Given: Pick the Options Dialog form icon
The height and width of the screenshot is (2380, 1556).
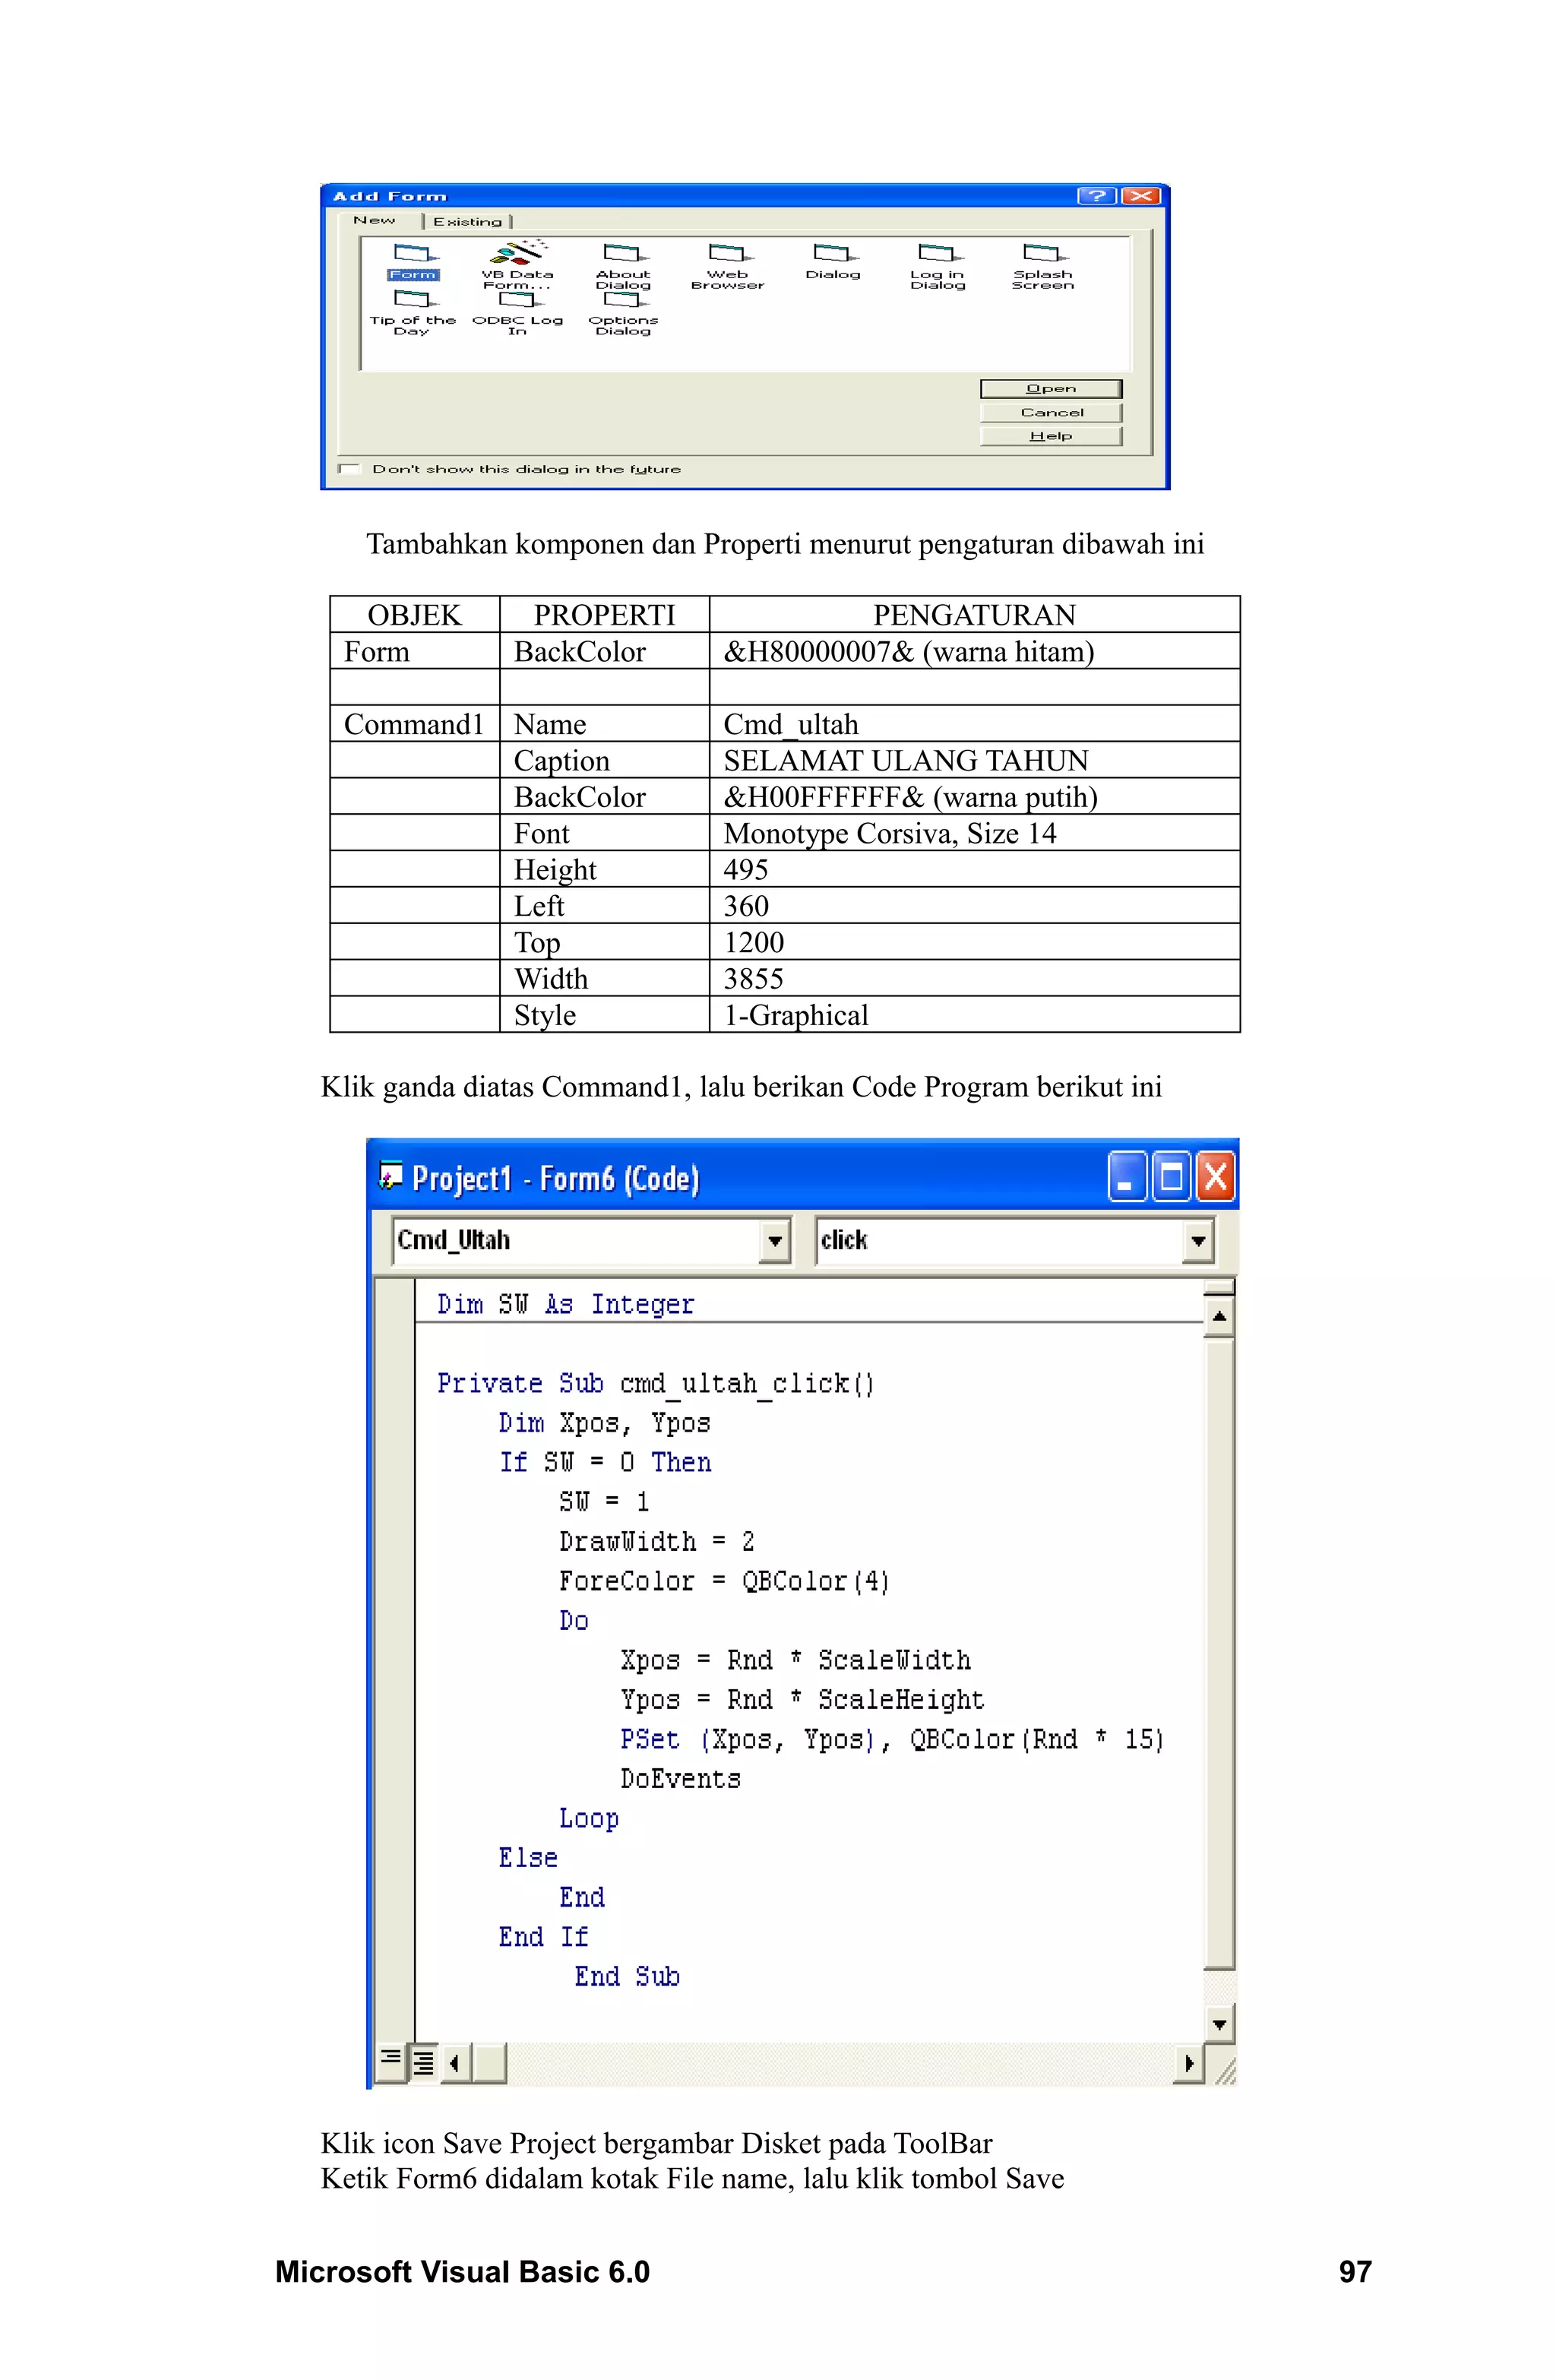Looking at the screenshot, I should point(622,299).
